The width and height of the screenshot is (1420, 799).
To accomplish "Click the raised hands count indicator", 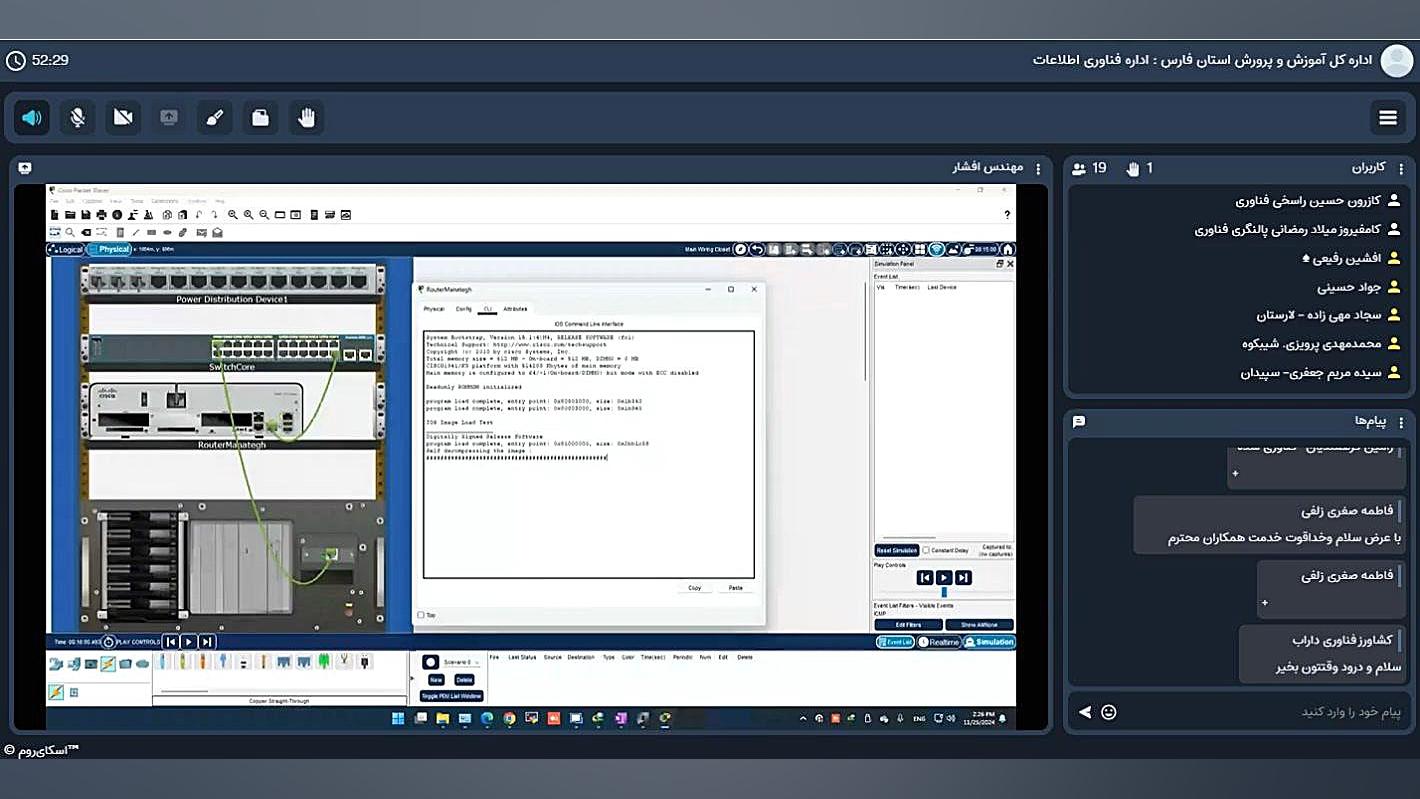I will pos(1140,169).
